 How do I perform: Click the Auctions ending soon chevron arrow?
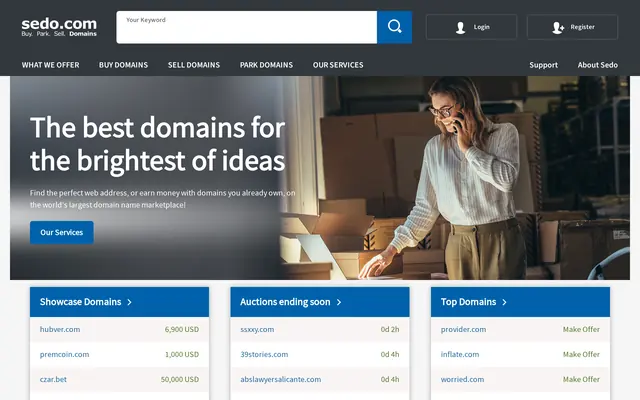coord(339,302)
